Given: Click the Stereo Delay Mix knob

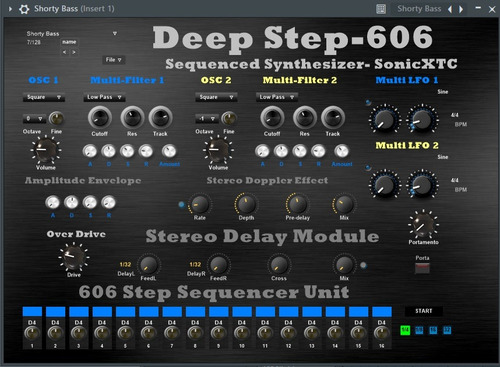Looking at the screenshot, I should click(x=344, y=265).
